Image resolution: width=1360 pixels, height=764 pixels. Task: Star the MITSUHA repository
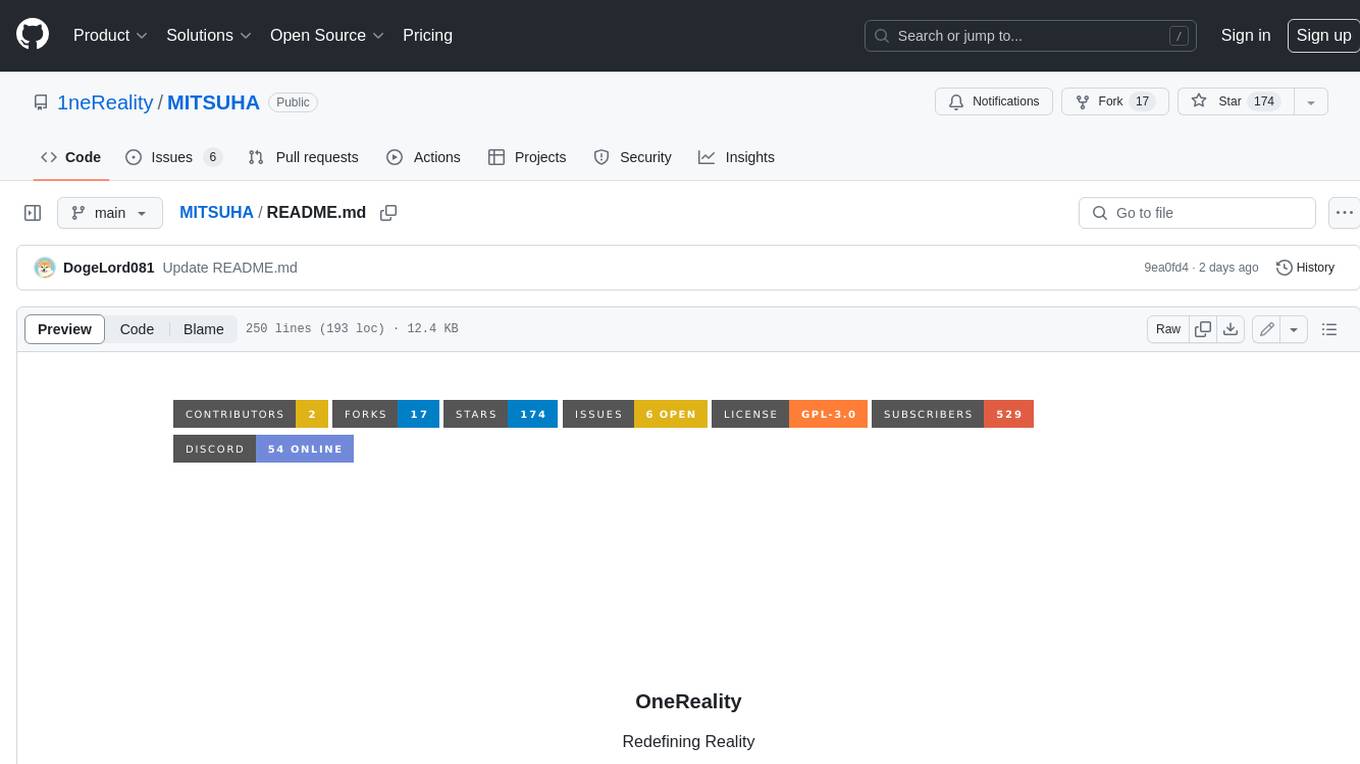tap(1235, 102)
